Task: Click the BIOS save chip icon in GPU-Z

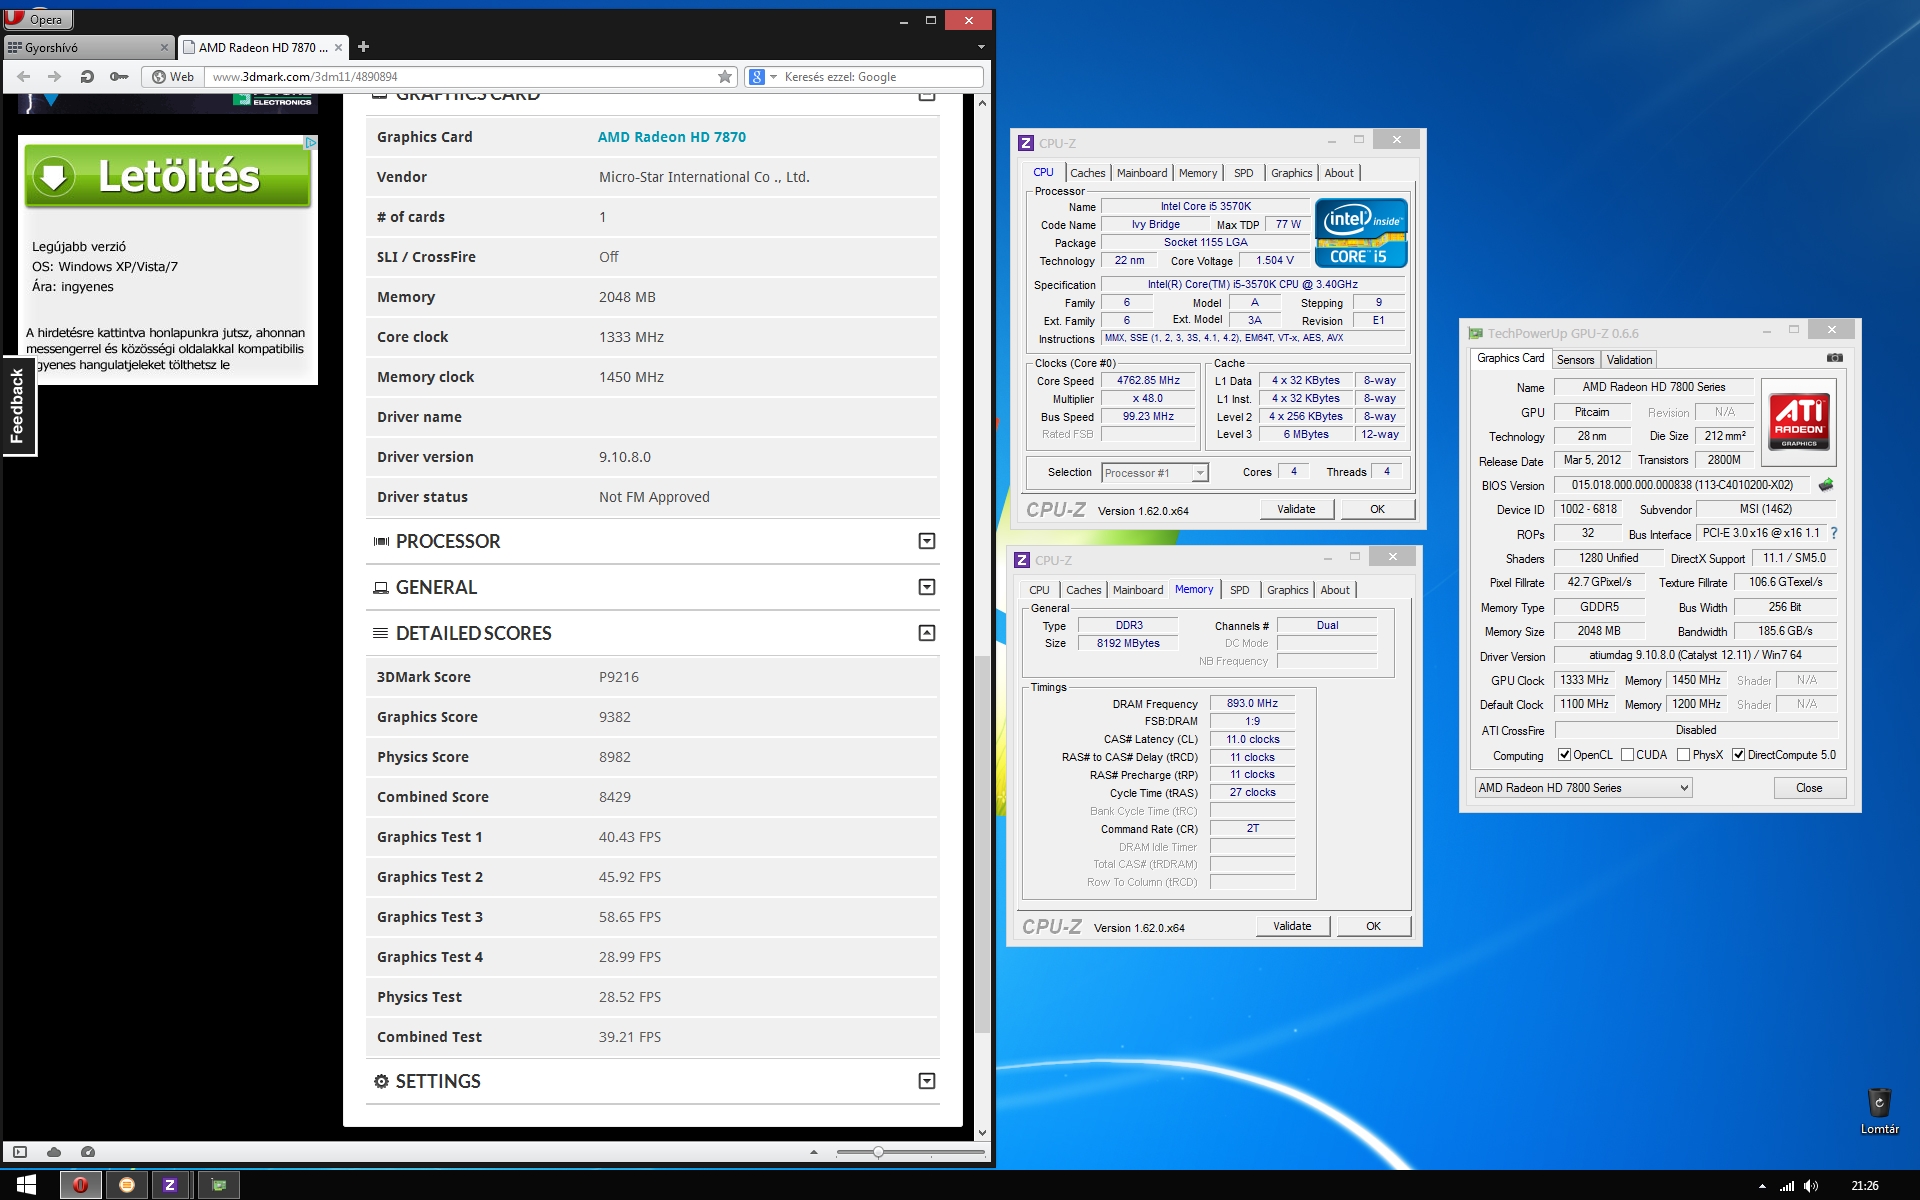Action: point(1826,485)
